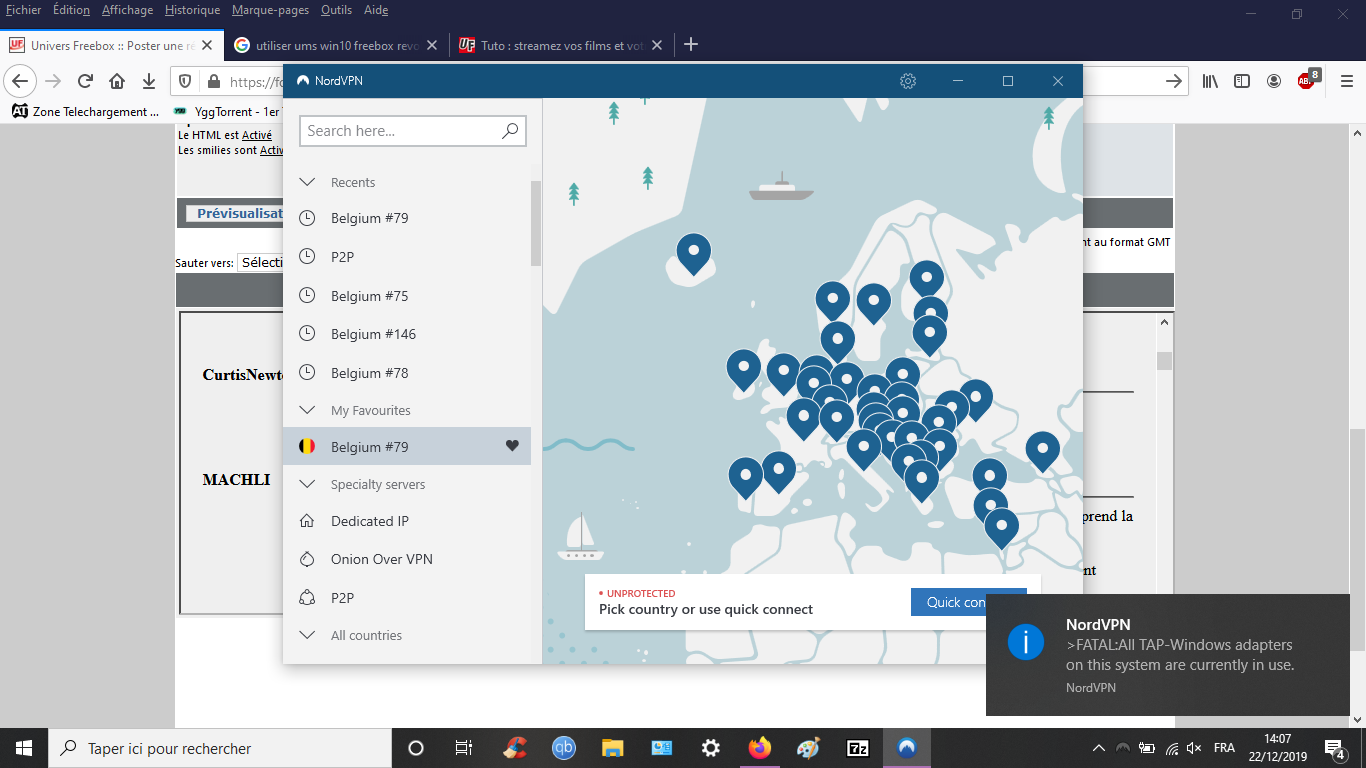Image resolution: width=1366 pixels, height=768 pixels.
Task: Open Zone Telechargement bookmark
Action: click(x=86, y=112)
